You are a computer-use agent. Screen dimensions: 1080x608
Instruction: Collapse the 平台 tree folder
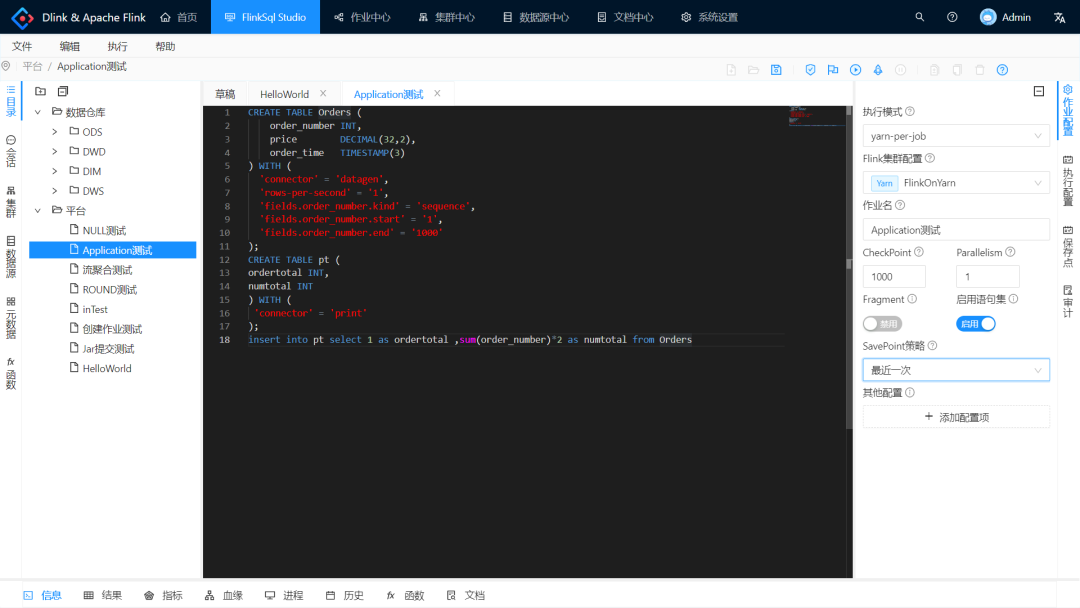click(38, 210)
